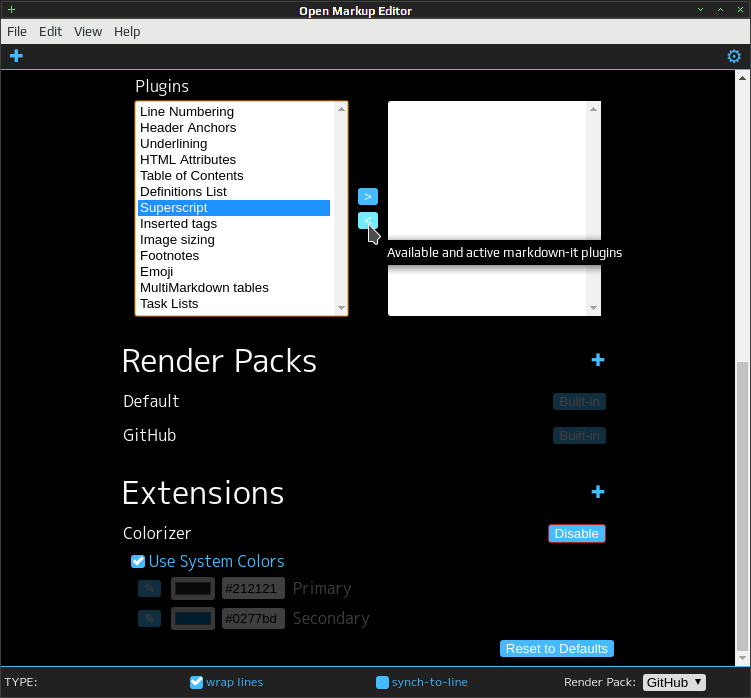This screenshot has width=751, height=698.
Task: Click the Built-in button for Default pack
Action: click(580, 401)
